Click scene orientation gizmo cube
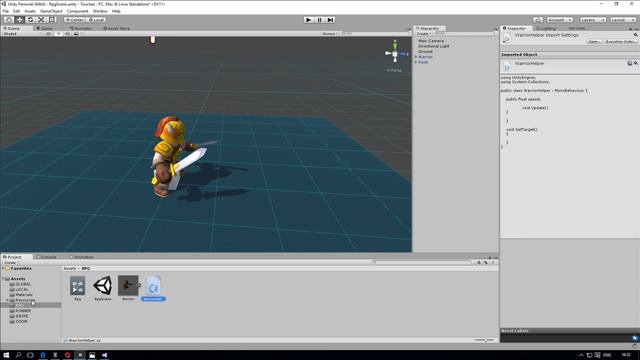Image resolution: width=640 pixels, height=360 pixels. [x=395, y=53]
